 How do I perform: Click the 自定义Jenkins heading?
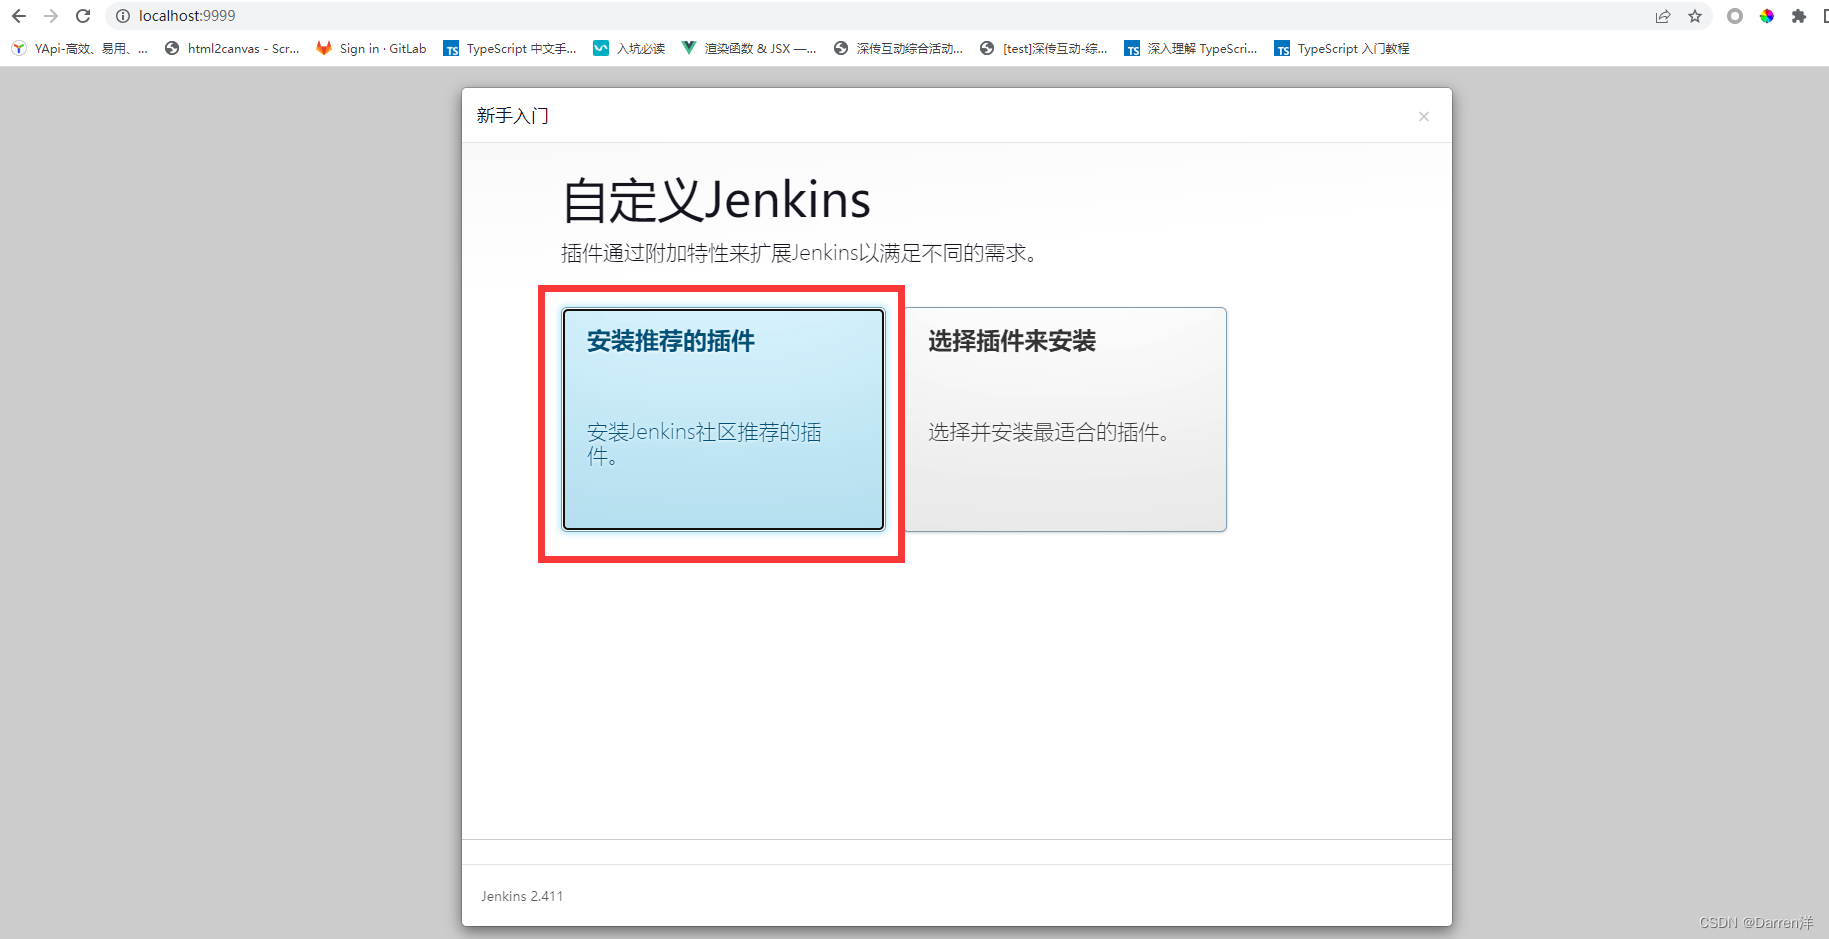point(716,200)
